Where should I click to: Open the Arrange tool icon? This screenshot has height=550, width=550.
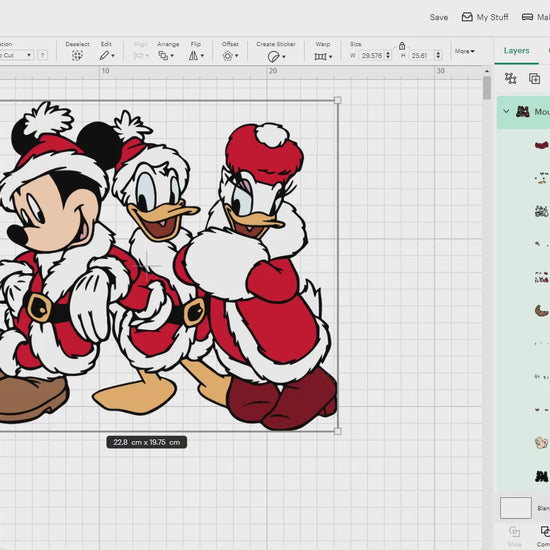click(x=163, y=55)
